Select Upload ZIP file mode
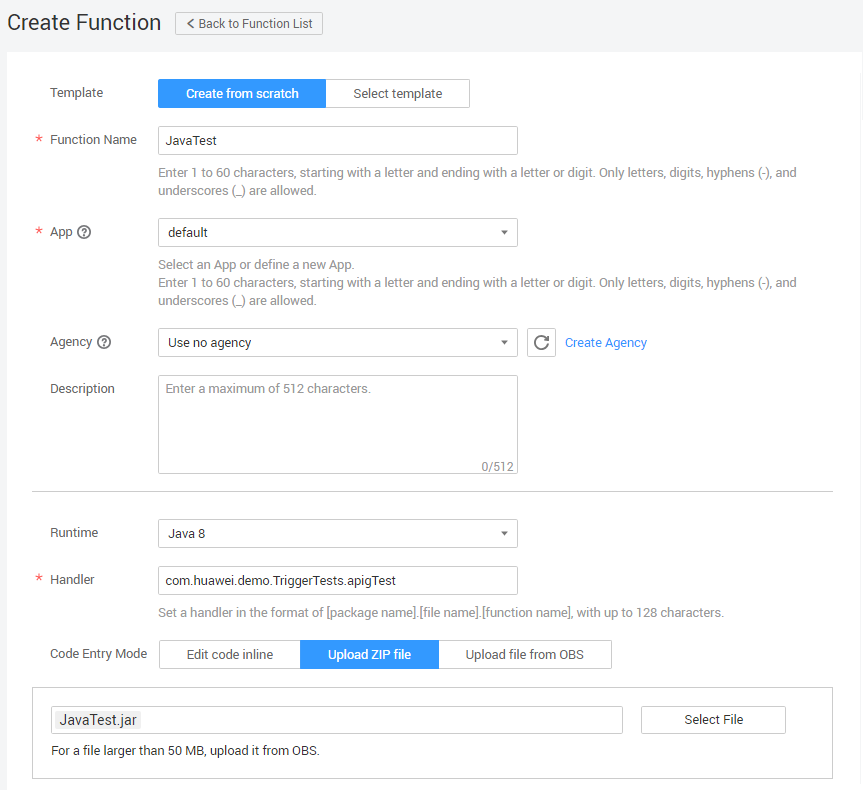The width and height of the screenshot is (863, 790). pos(369,655)
